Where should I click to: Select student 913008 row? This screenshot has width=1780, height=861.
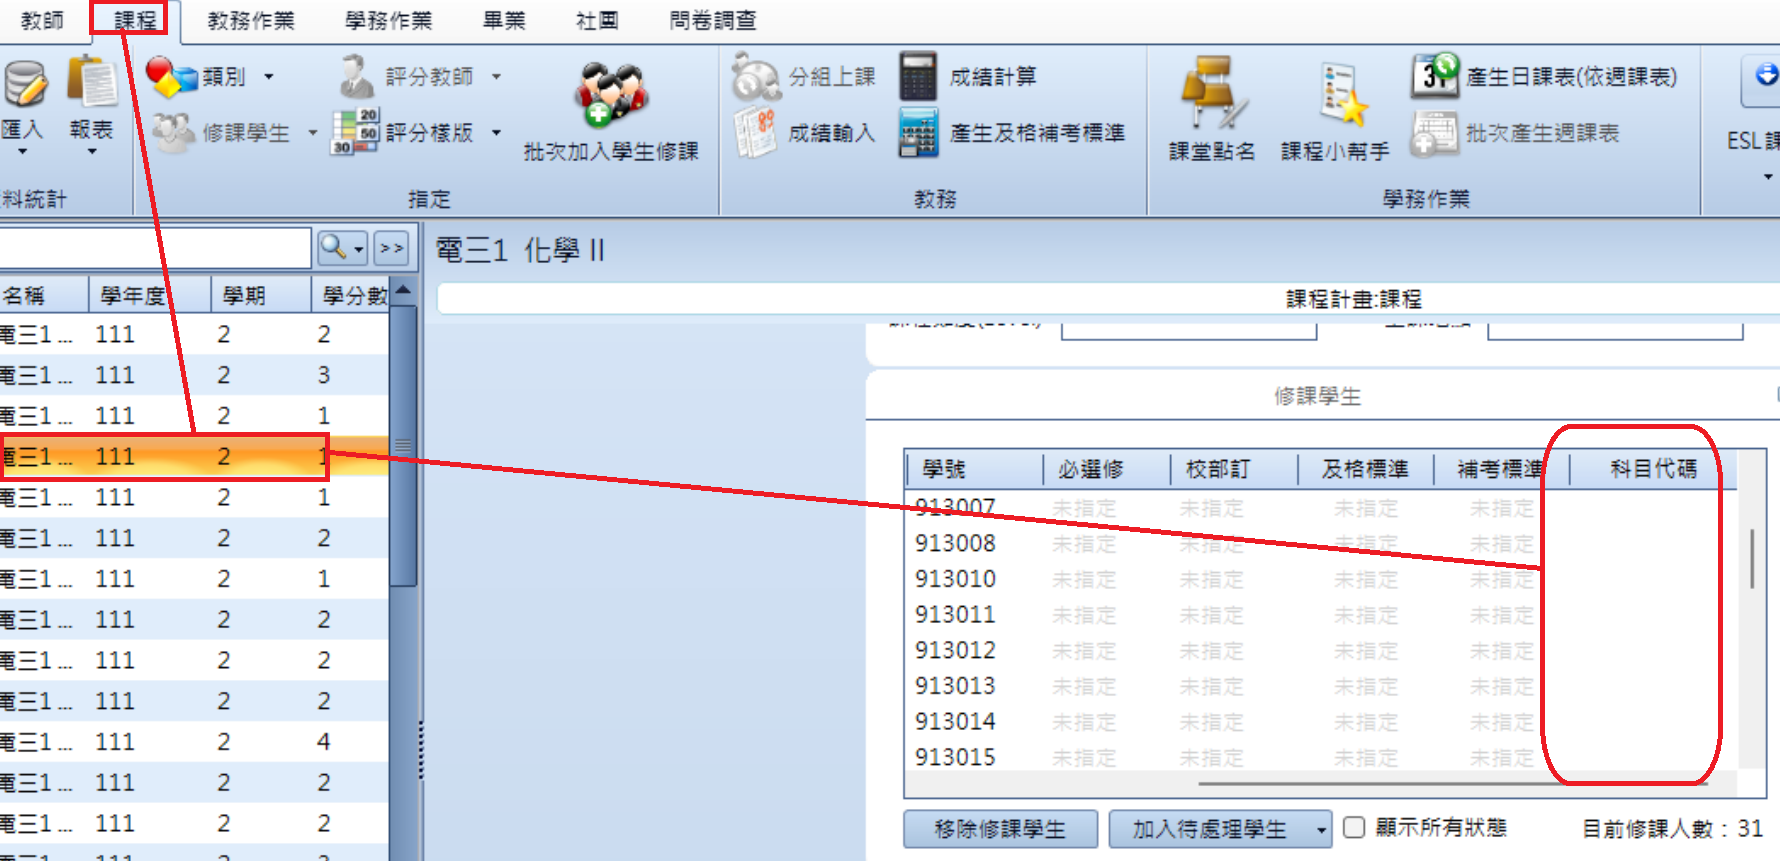point(1320,543)
